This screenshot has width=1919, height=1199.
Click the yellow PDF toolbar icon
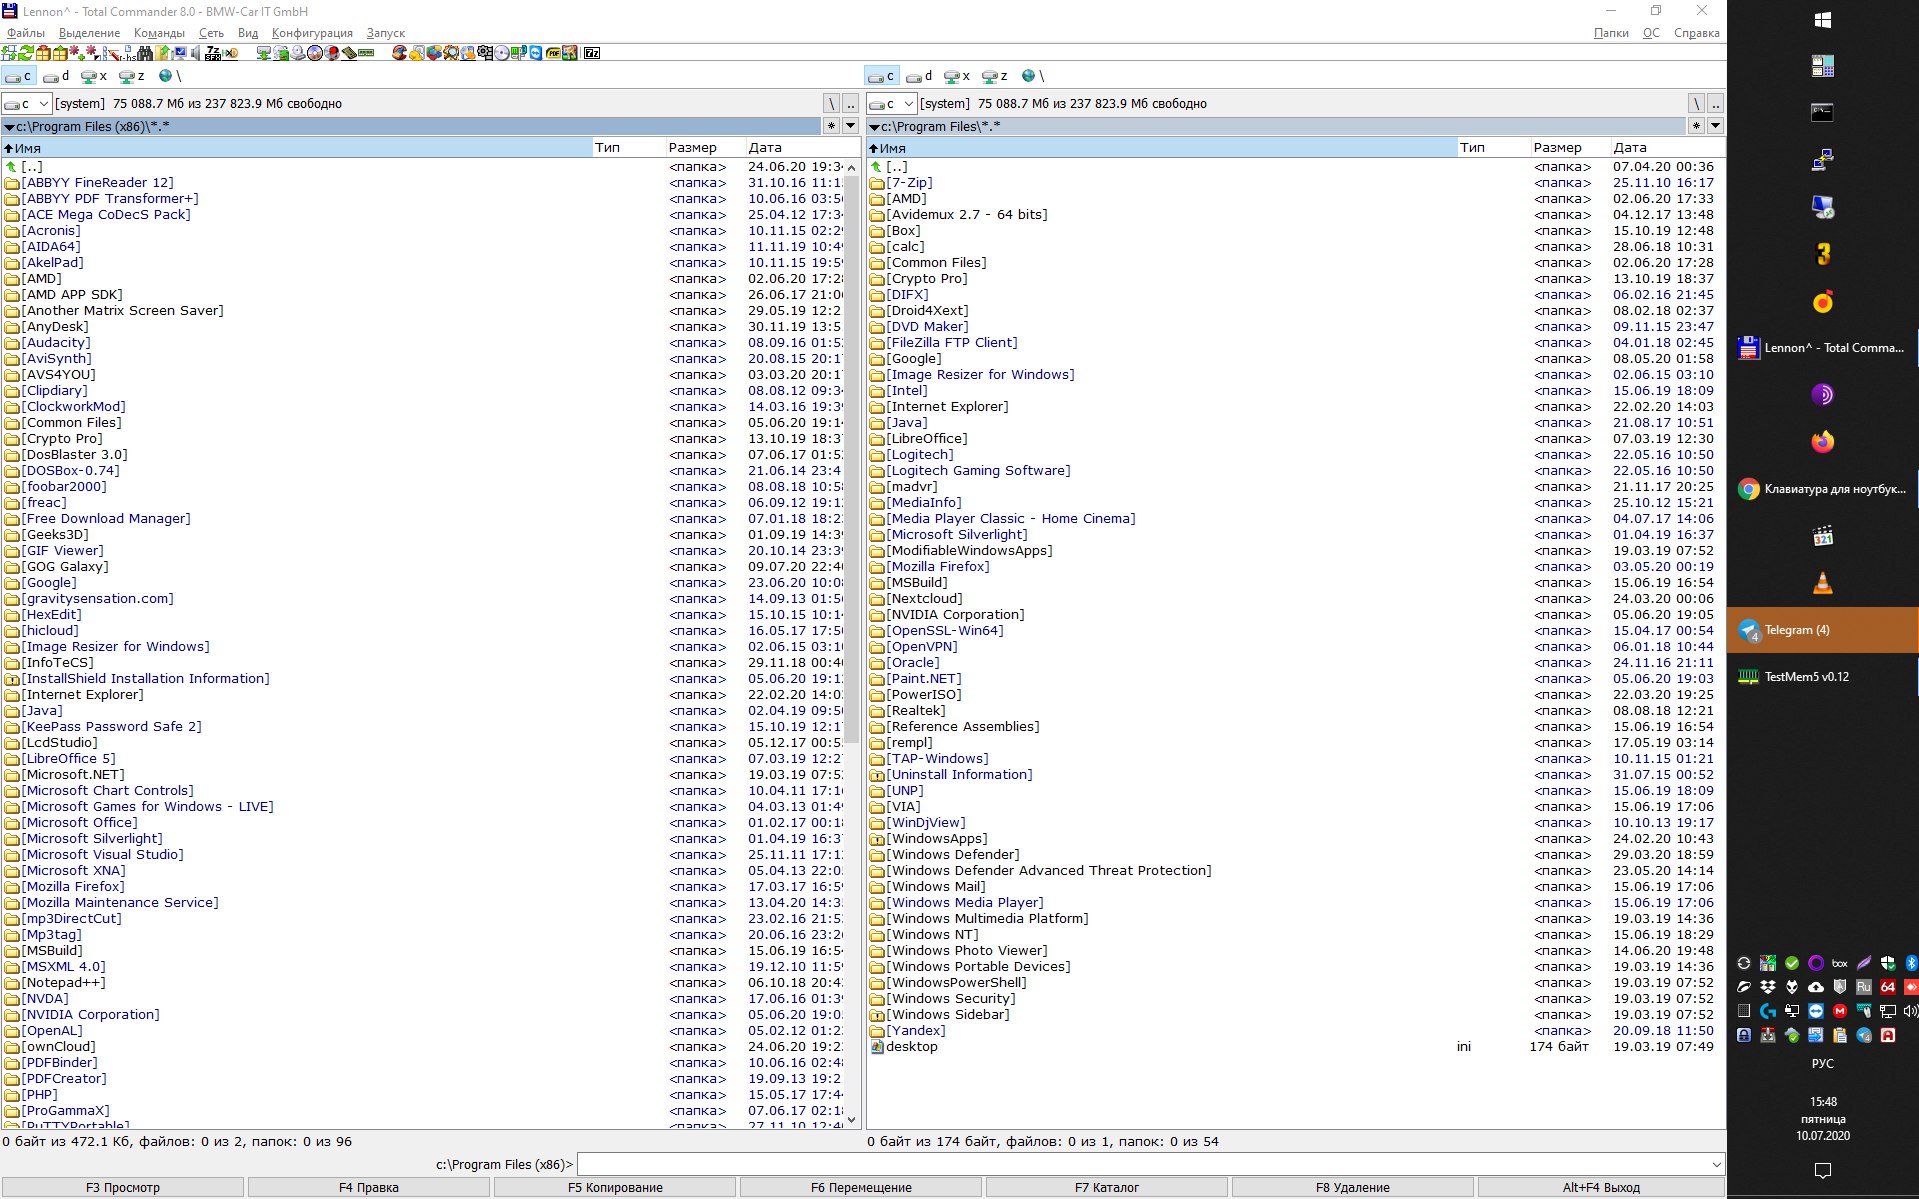click(x=552, y=53)
